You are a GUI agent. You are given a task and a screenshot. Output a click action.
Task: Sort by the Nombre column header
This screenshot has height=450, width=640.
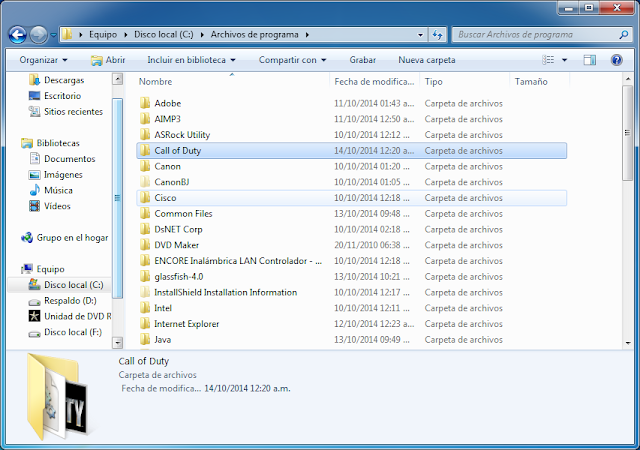pos(232,82)
